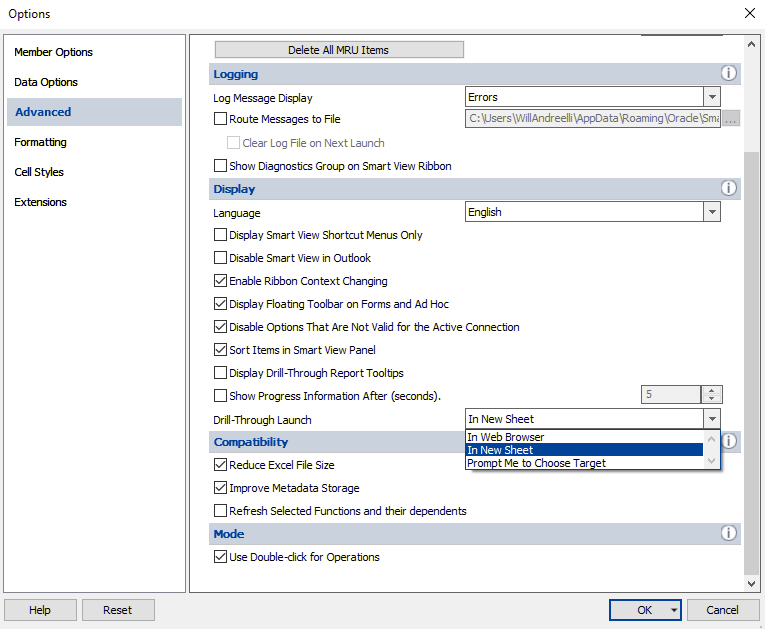
Task: Click the Logging section info icon
Action: coord(728,74)
